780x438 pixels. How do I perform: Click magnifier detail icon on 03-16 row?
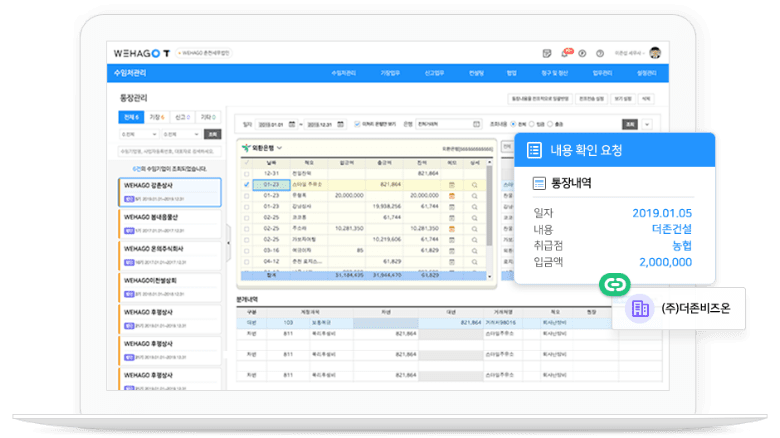pos(475,250)
